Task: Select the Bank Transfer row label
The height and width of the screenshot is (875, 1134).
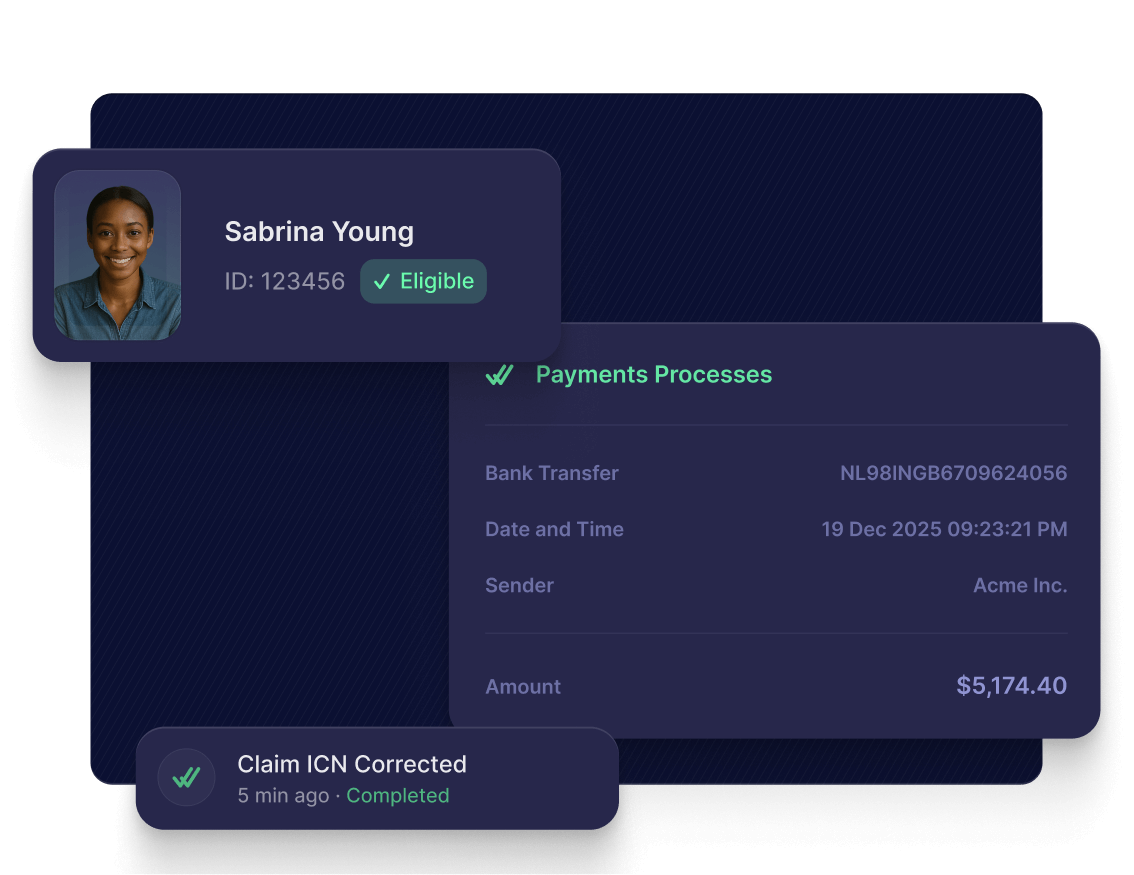Action: click(x=552, y=473)
